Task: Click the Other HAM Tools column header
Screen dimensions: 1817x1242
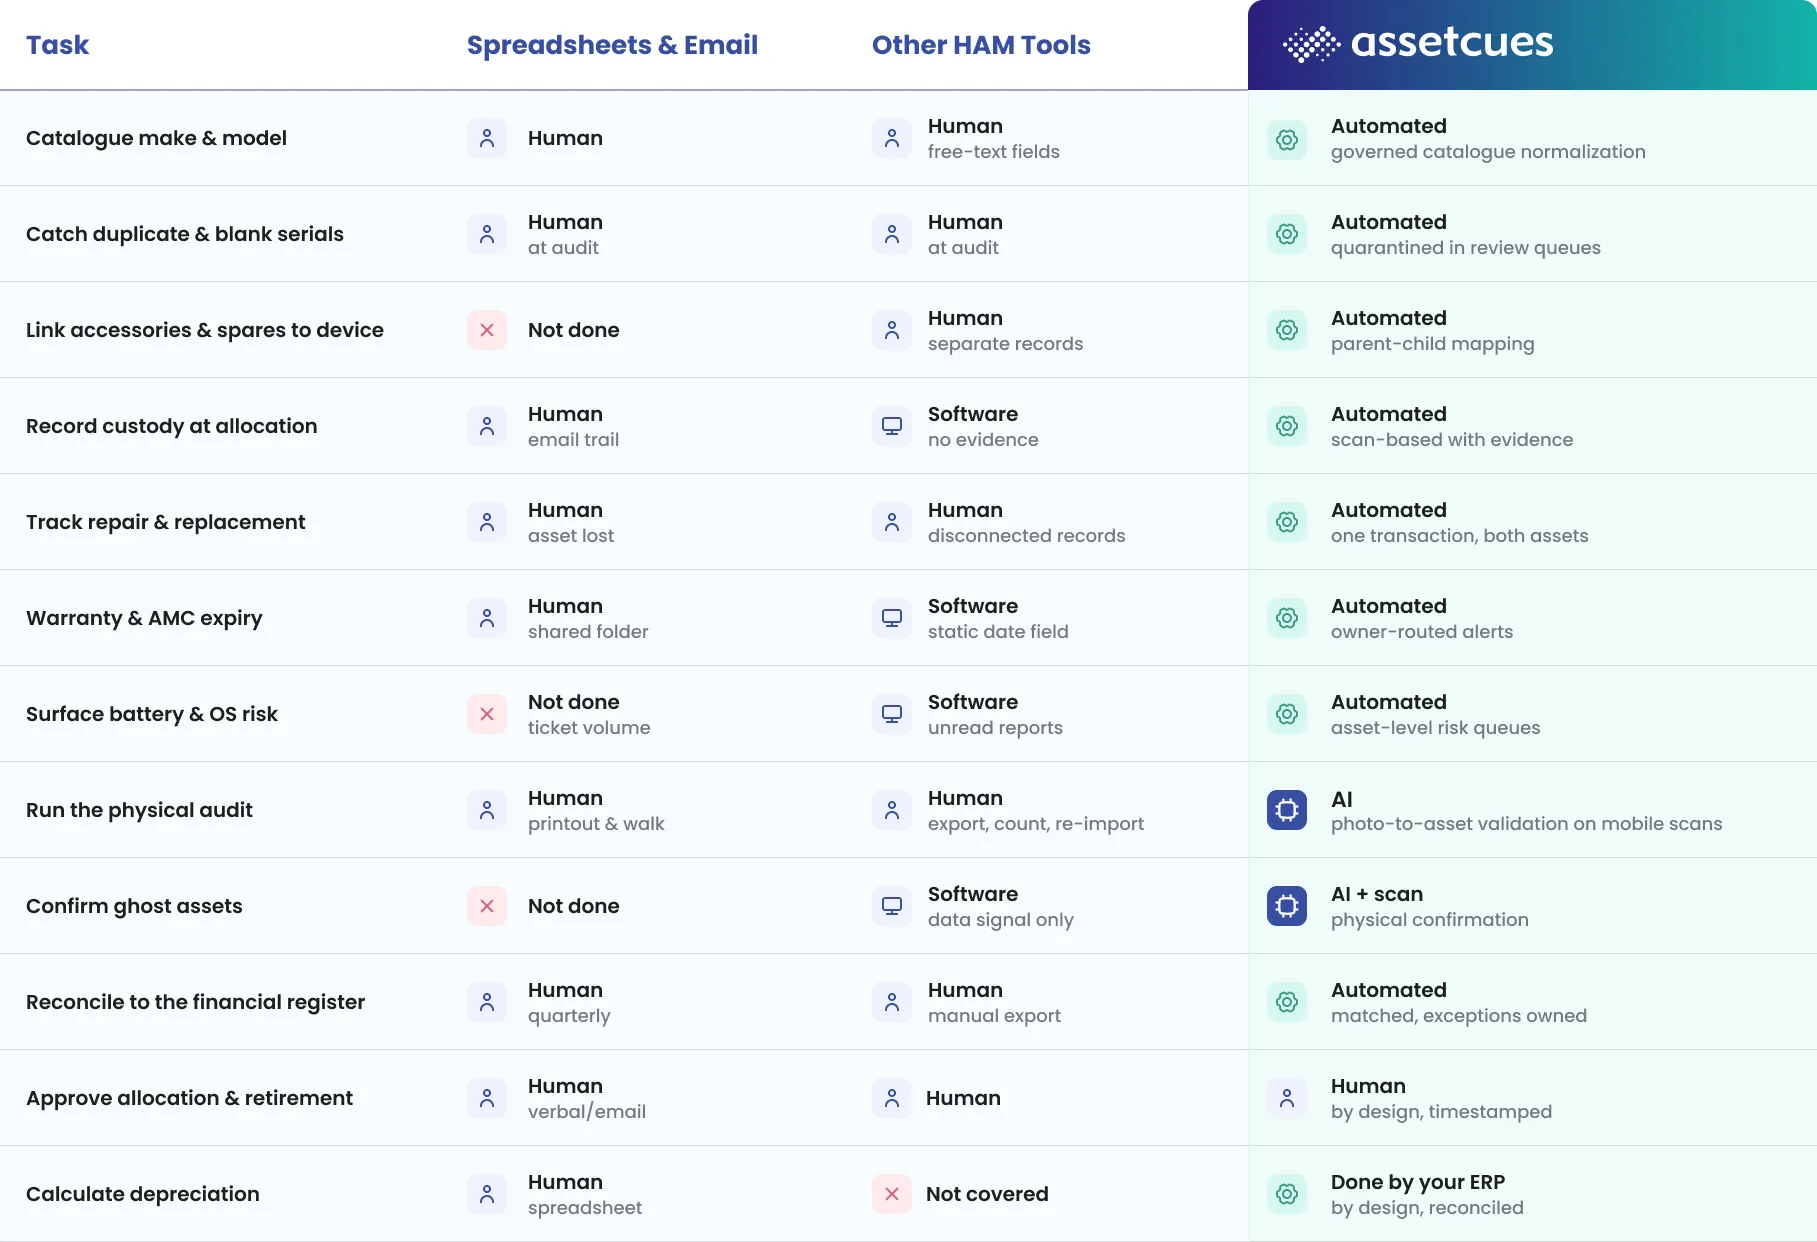Action: coord(981,45)
